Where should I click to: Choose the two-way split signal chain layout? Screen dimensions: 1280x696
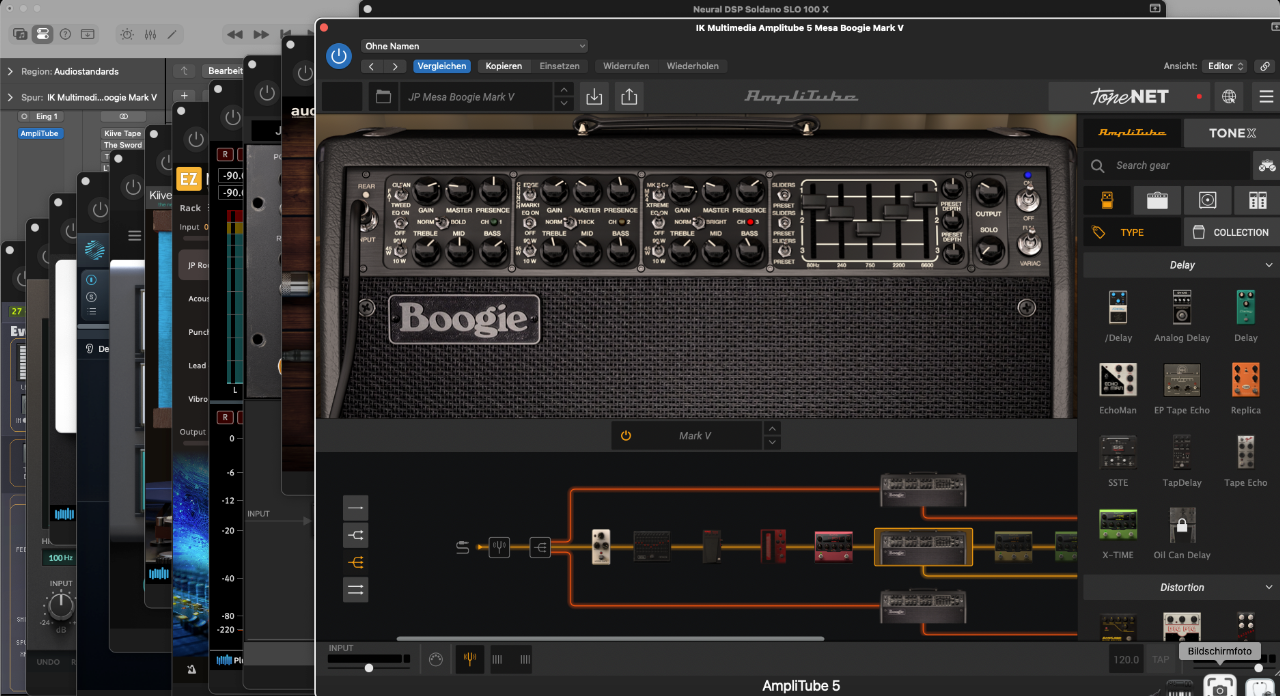355,535
